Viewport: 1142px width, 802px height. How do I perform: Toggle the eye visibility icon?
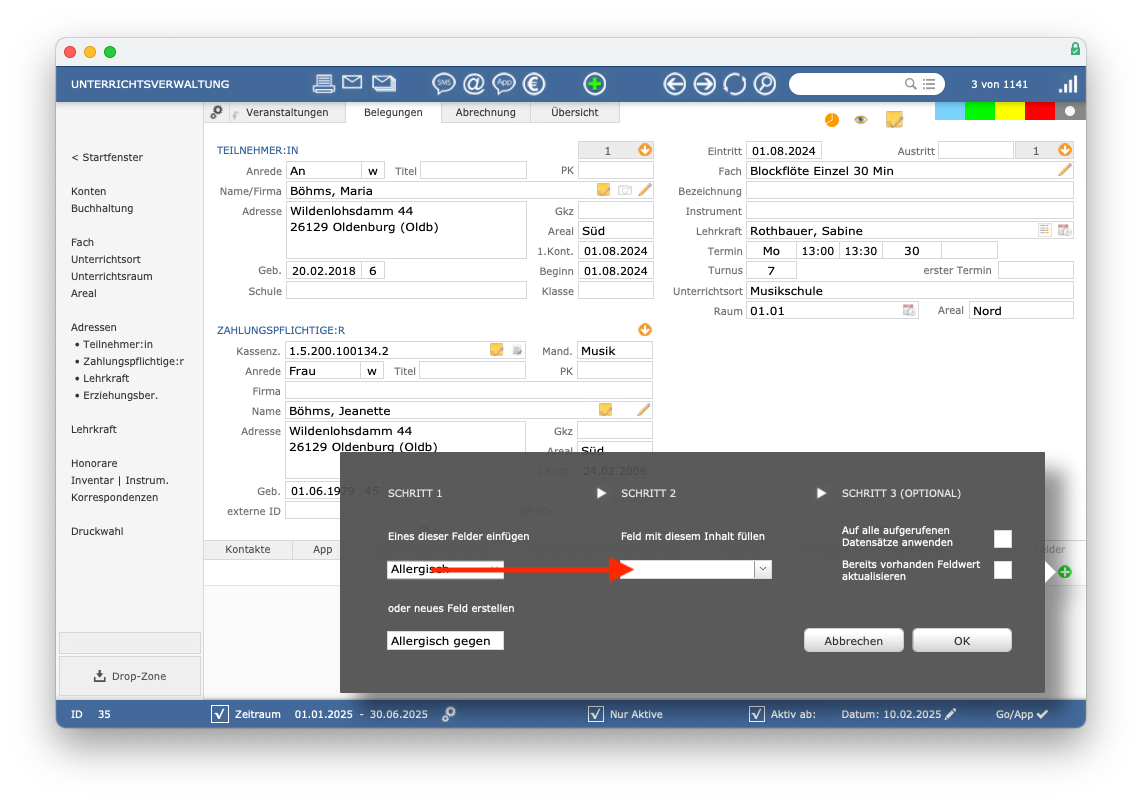[x=861, y=119]
